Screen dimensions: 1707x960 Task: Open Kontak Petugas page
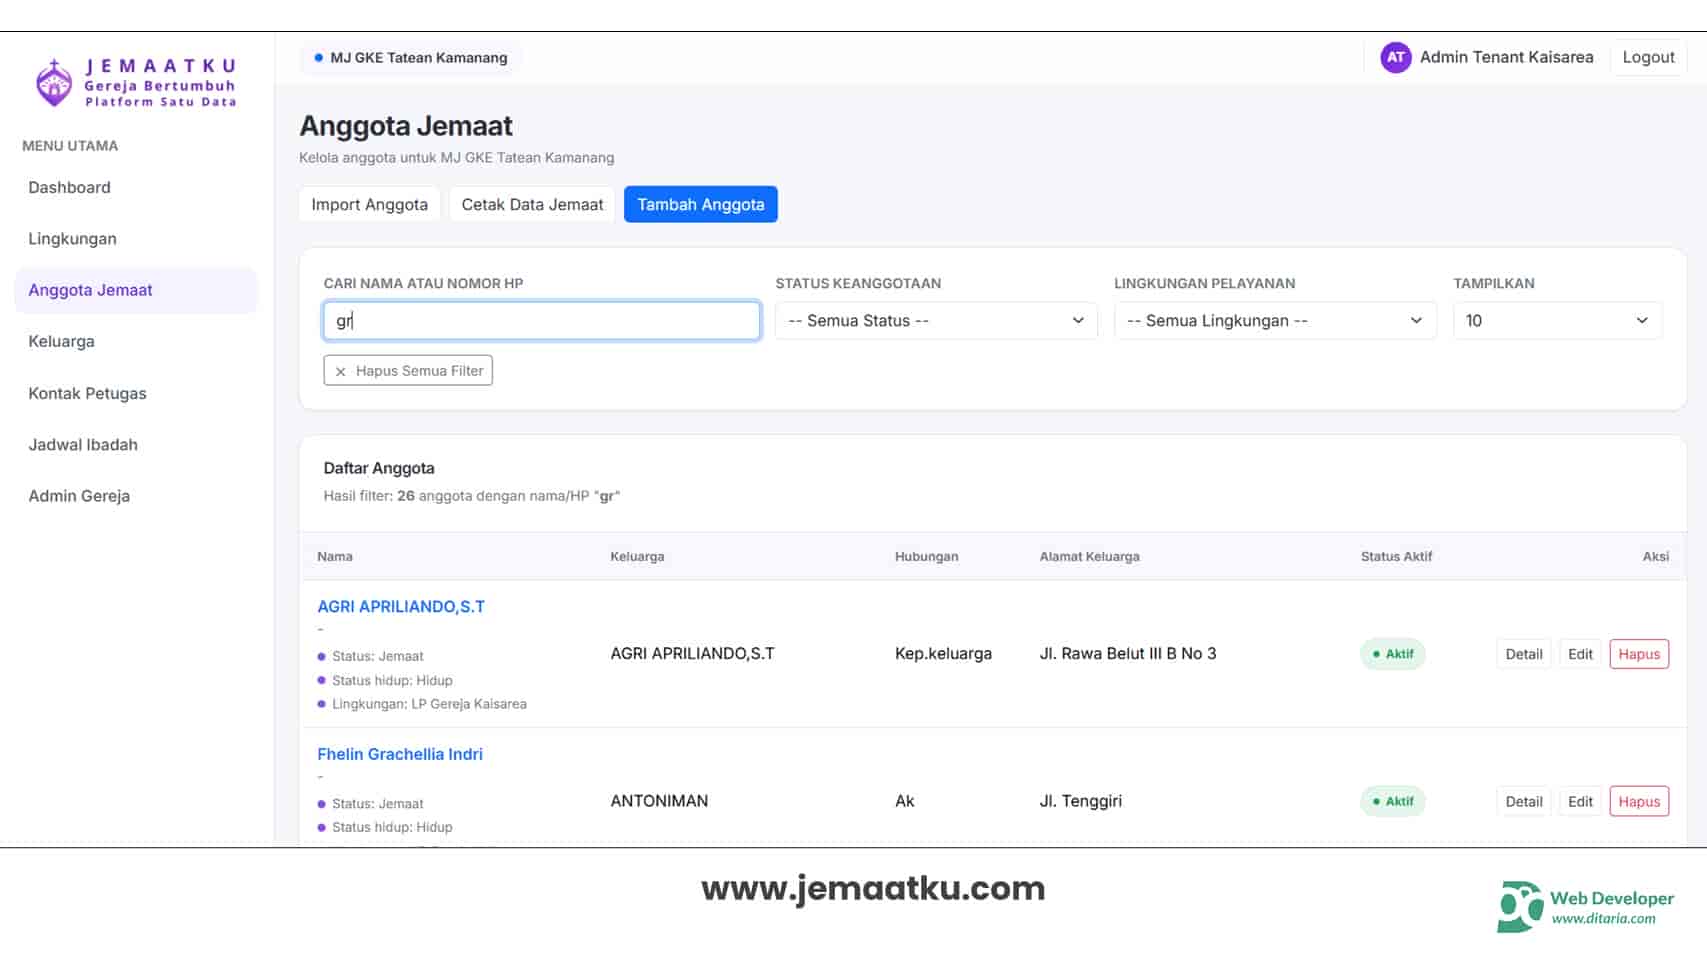pyautogui.click(x=87, y=393)
